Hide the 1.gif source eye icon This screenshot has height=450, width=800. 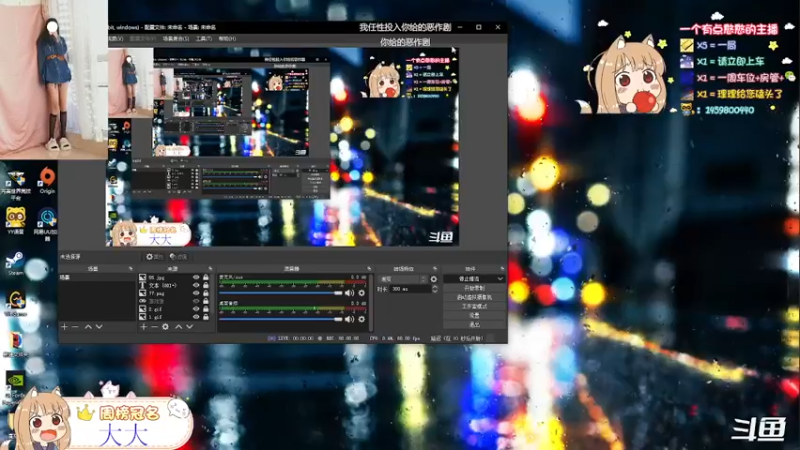pos(196,317)
